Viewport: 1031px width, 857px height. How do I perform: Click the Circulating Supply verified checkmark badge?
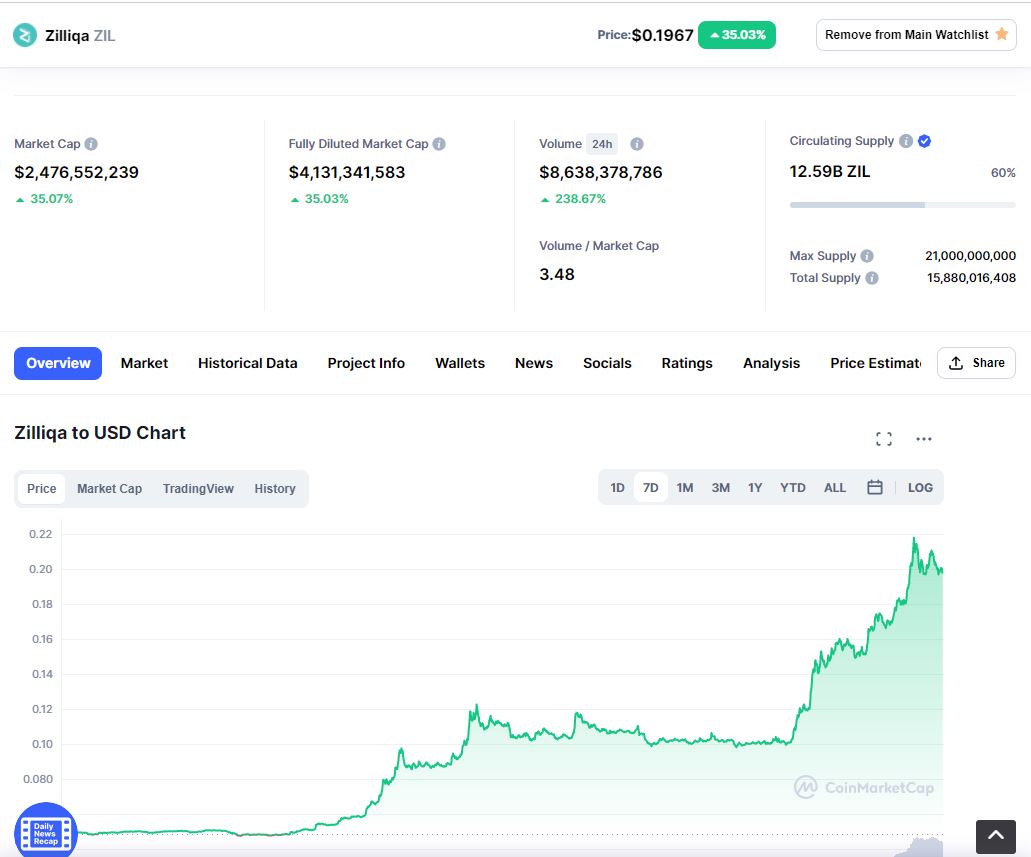point(924,141)
